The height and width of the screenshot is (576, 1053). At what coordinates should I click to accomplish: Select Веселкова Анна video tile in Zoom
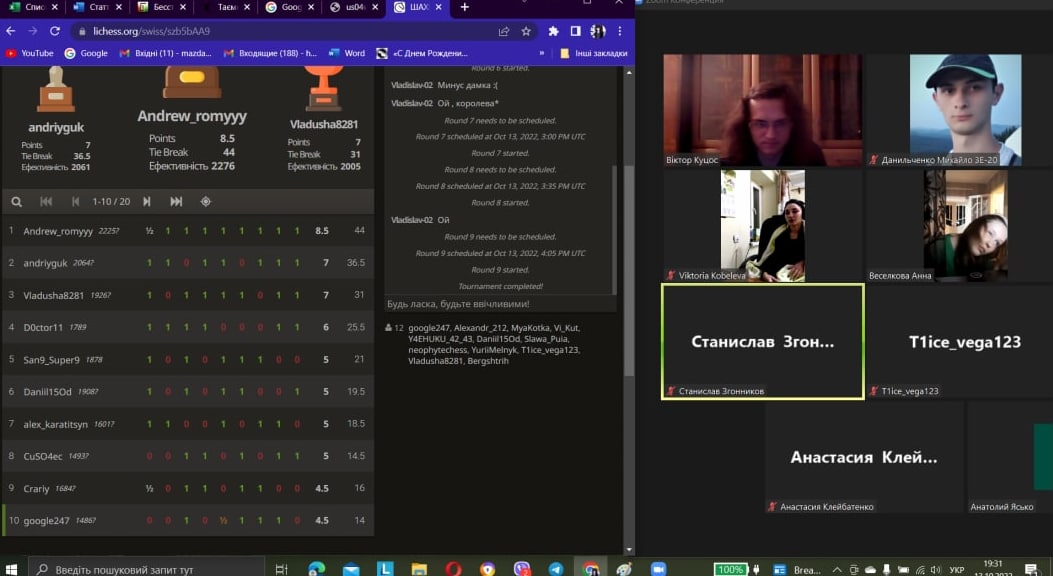coord(964,226)
